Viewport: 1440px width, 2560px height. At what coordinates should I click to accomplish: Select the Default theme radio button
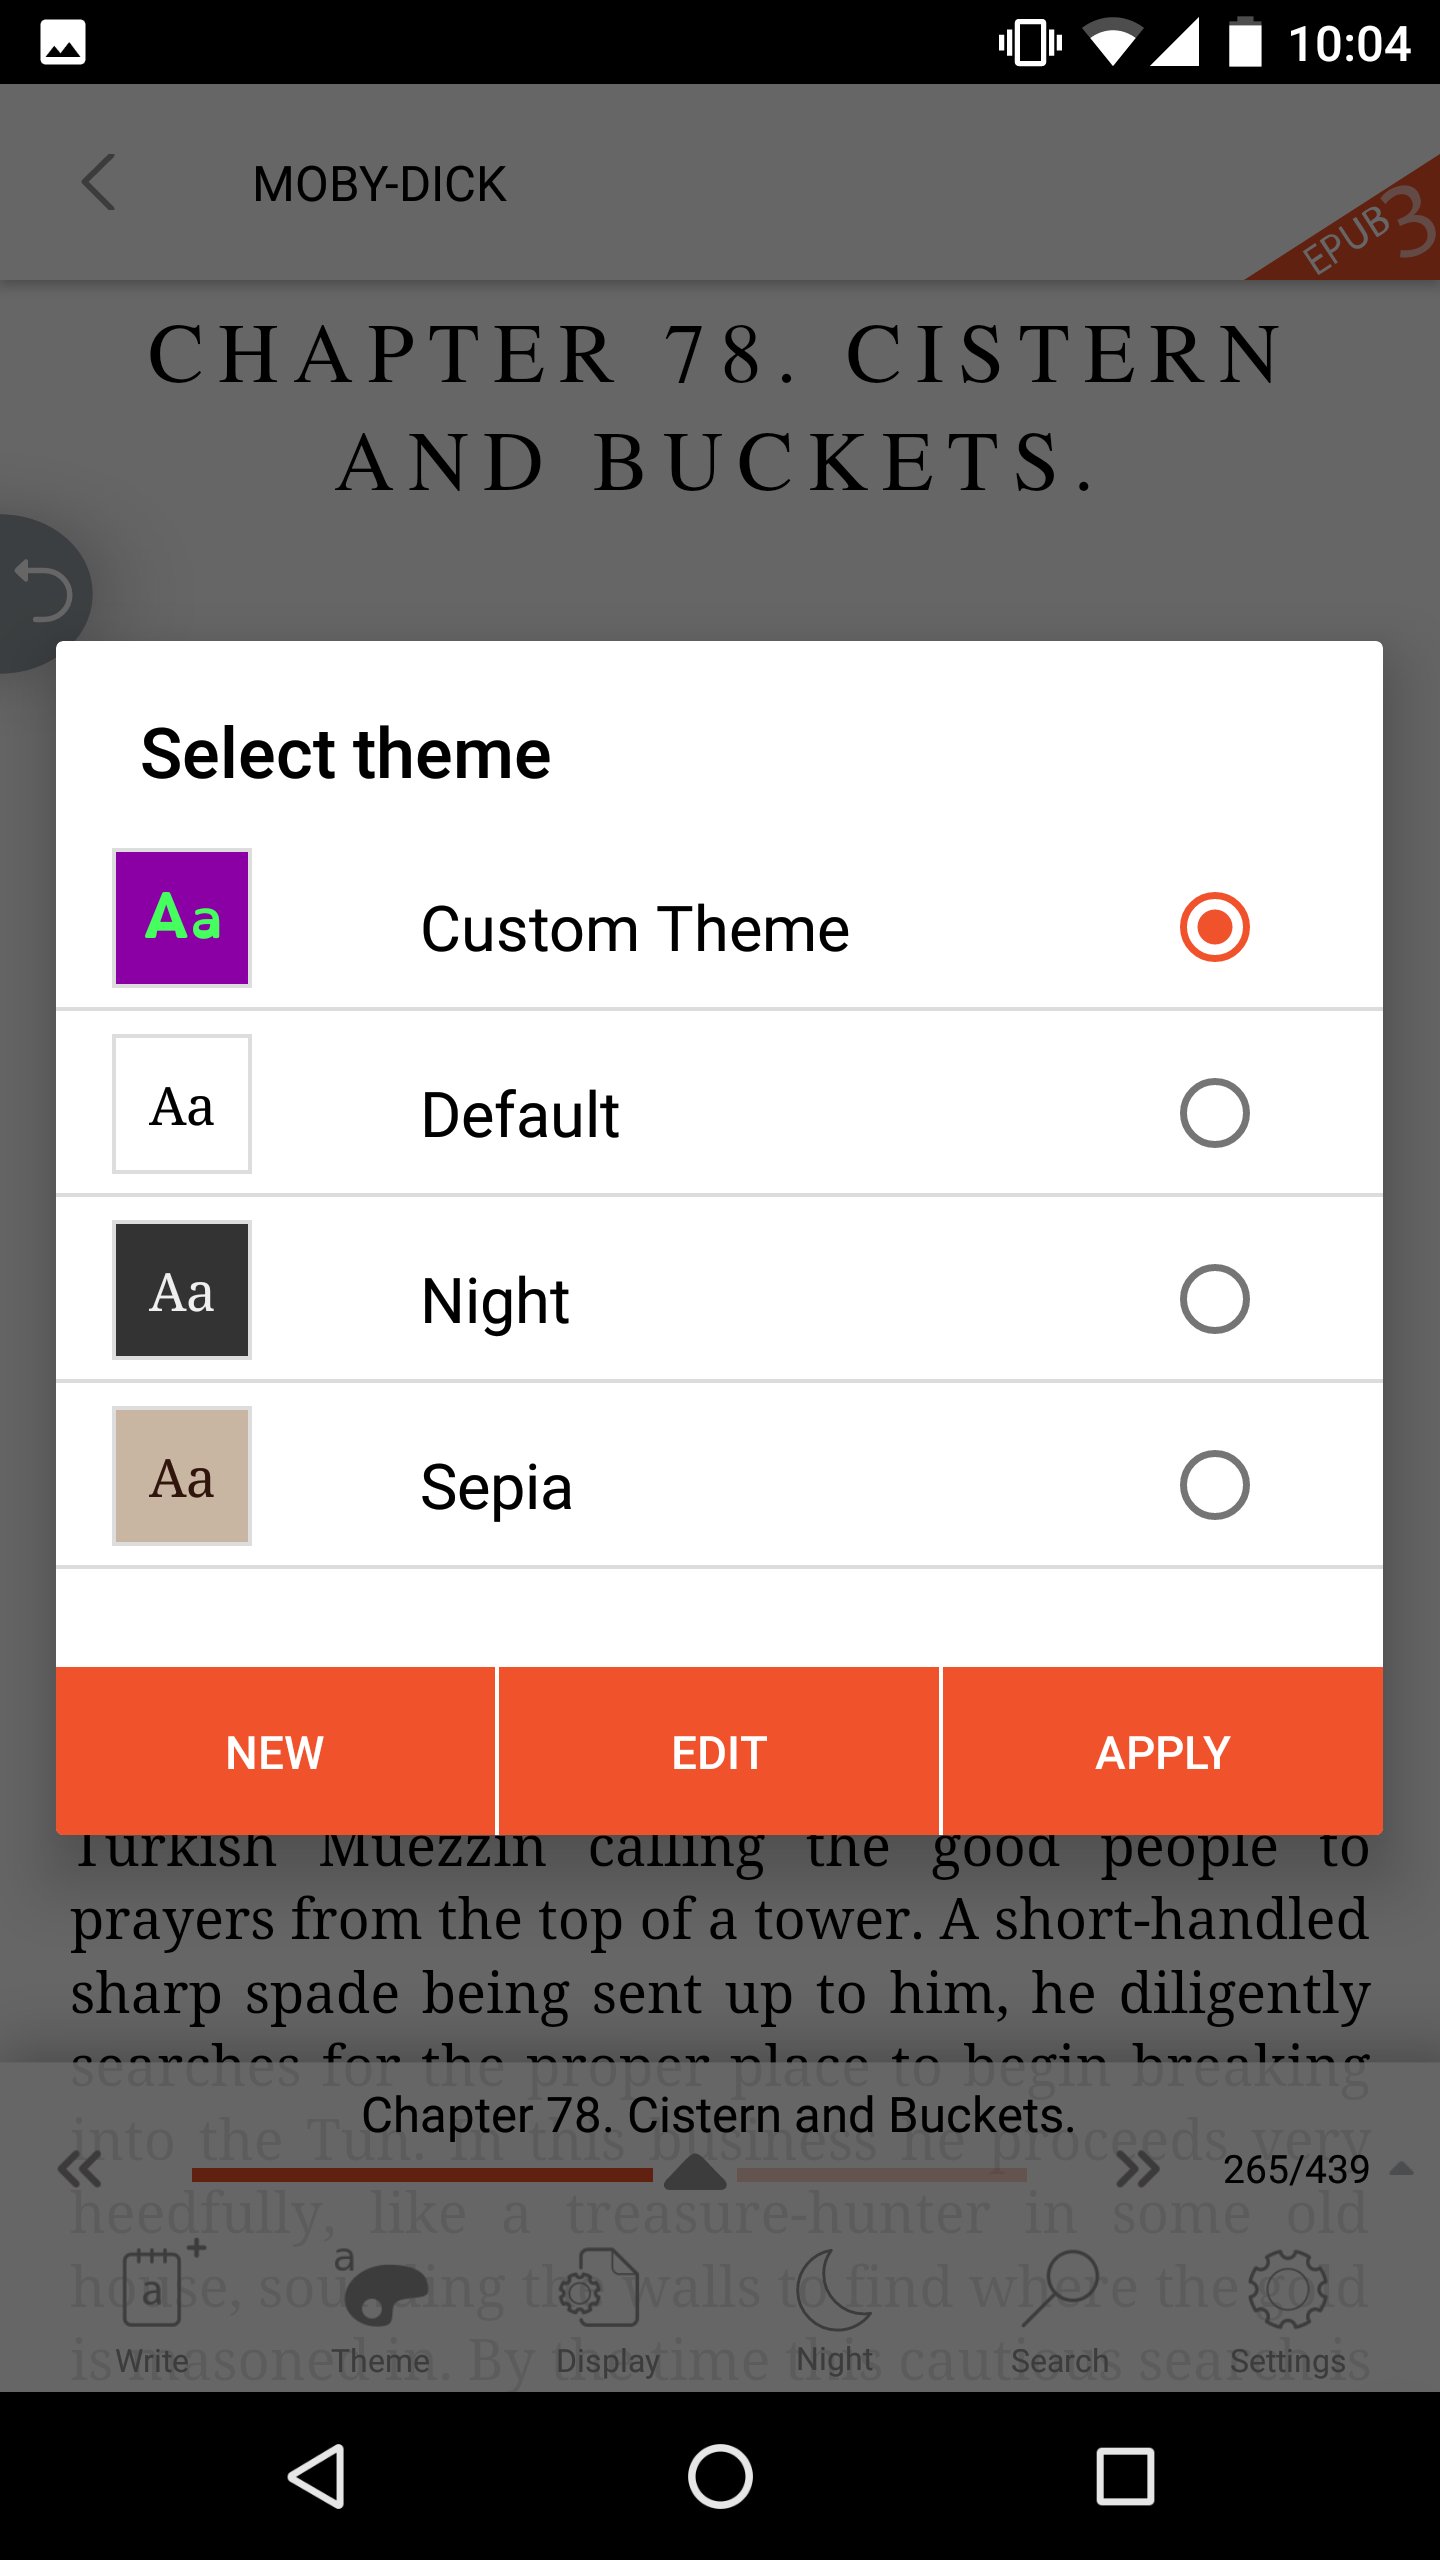click(x=1214, y=1113)
